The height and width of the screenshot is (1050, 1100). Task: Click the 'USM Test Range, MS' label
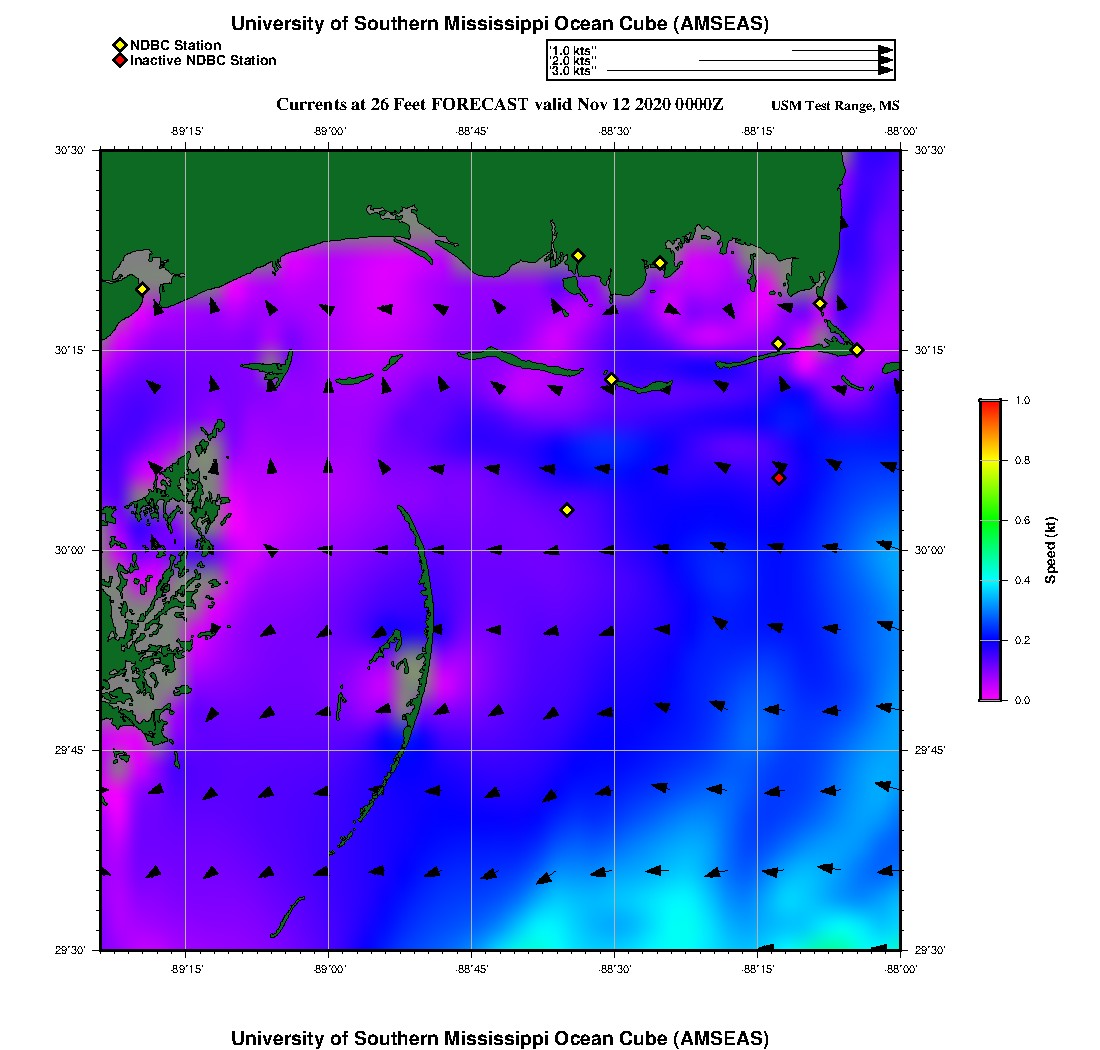pyautogui.click(x=835, y=106)
